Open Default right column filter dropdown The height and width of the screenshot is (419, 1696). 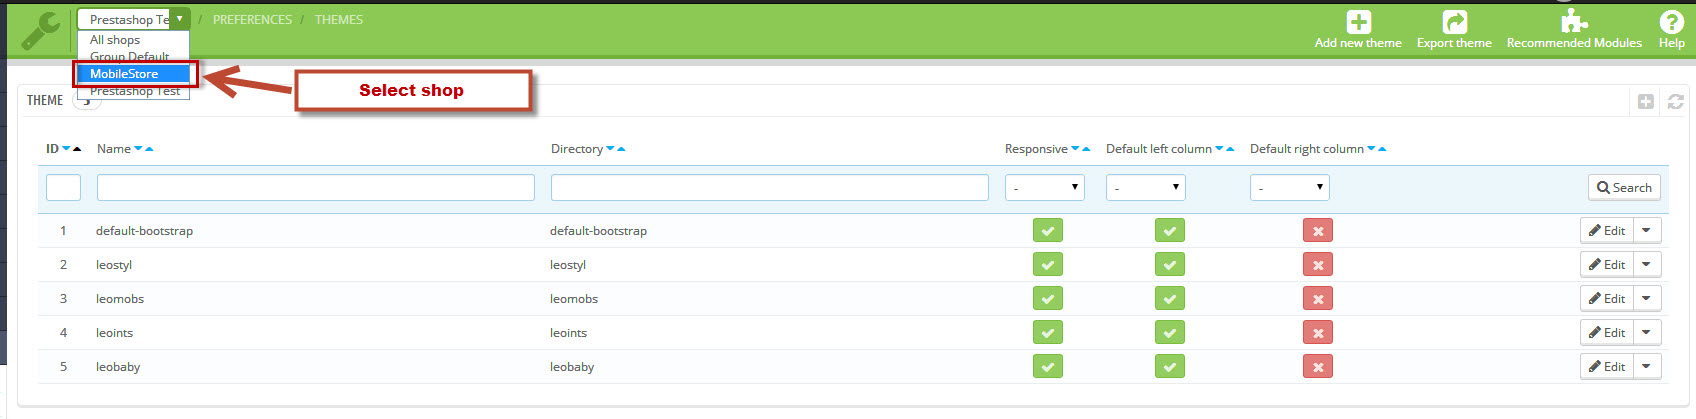click(1289, 187)
